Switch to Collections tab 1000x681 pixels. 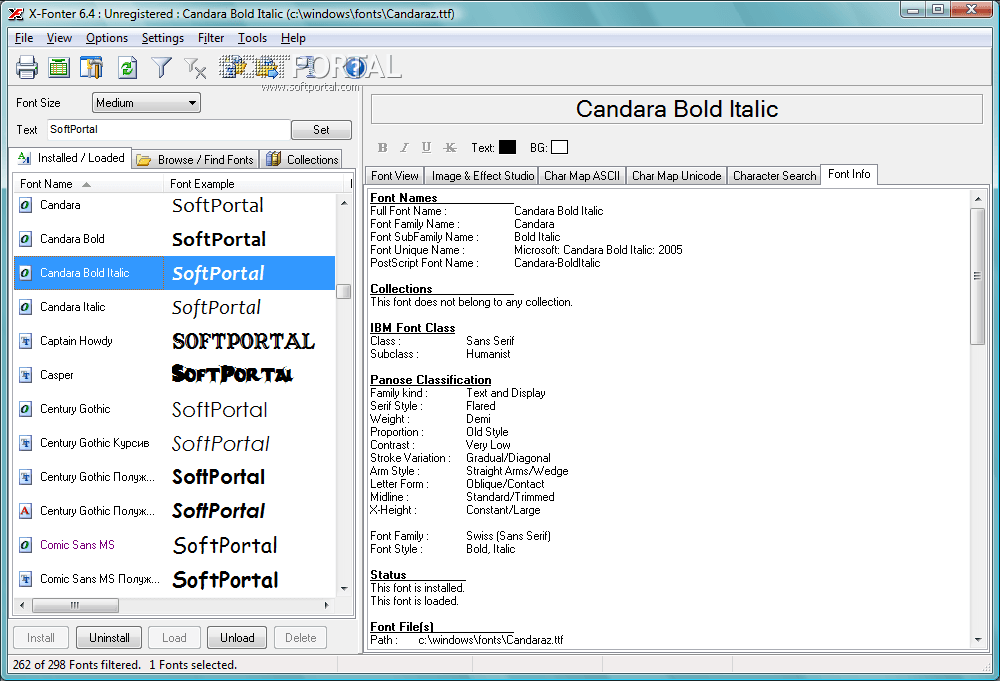tap(302, 159)
